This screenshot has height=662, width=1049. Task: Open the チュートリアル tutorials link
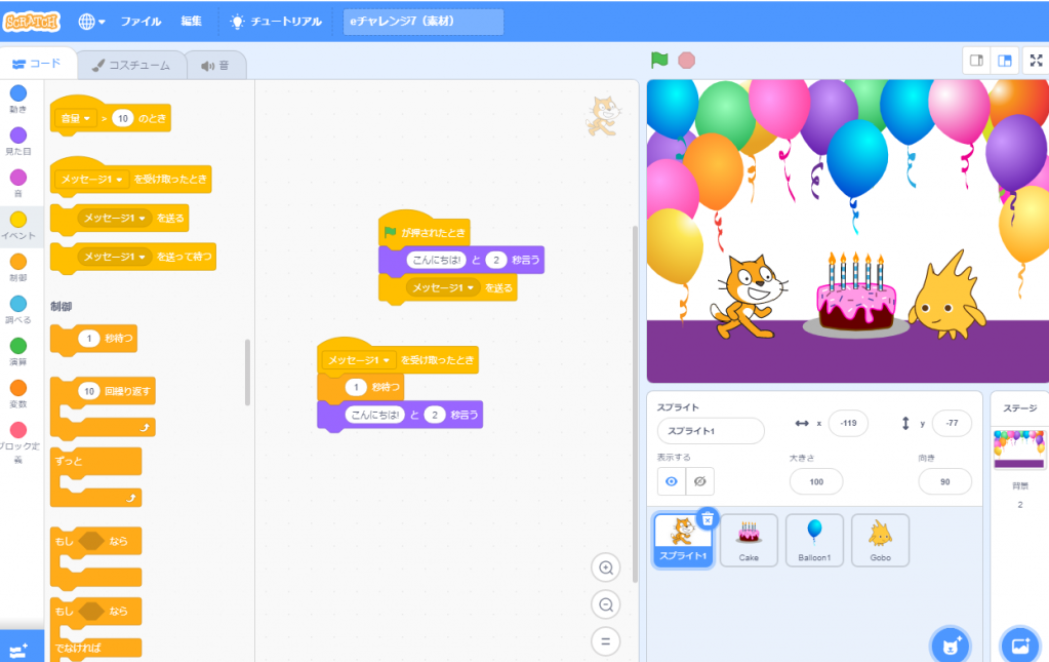275,21
